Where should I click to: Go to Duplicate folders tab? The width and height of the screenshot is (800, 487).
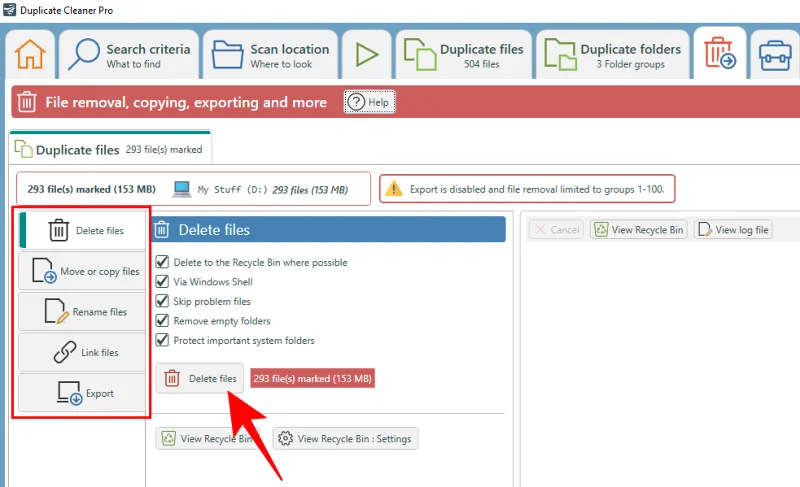[x=613, y=54]
